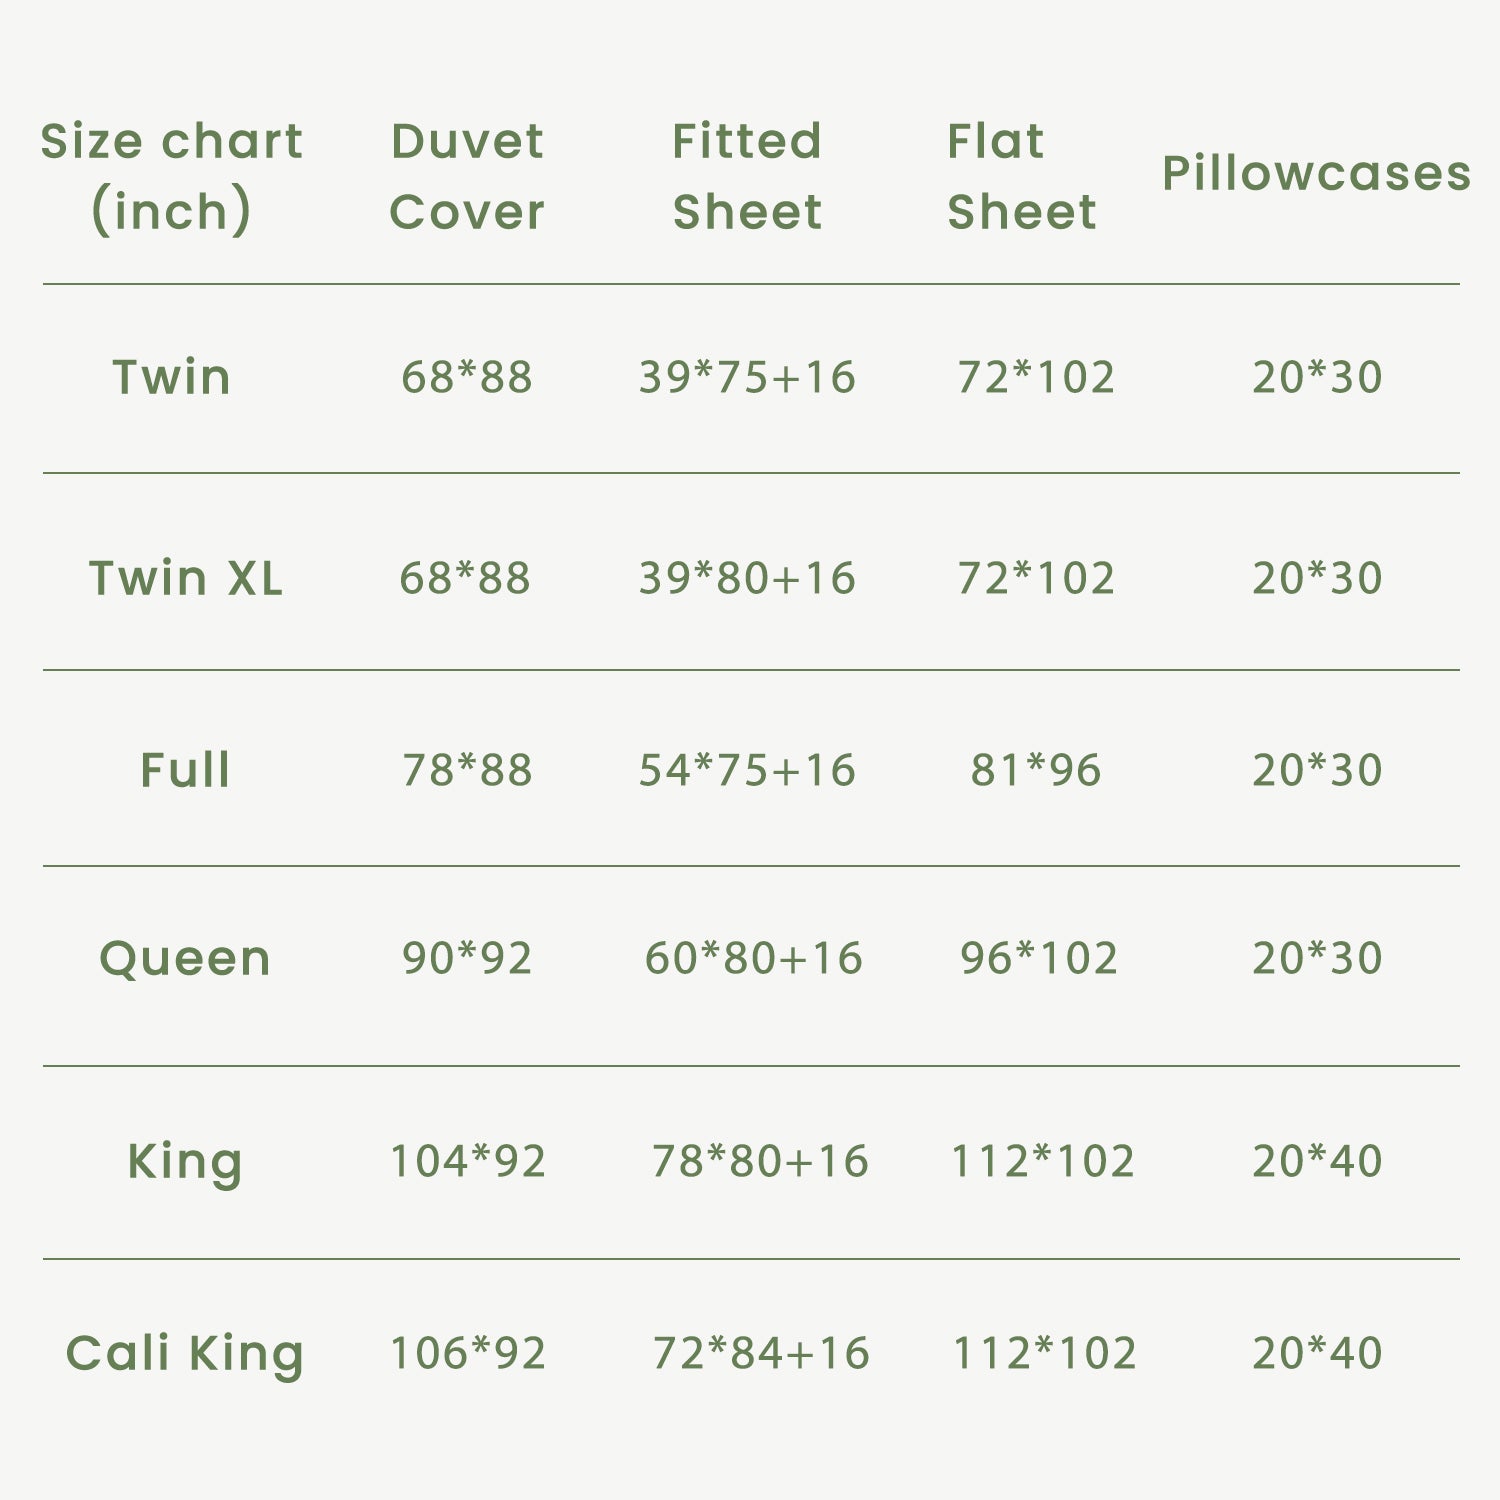Click the Full duvet cover size 78*88
Viewport: 1500px width, 1500px height.
[467, 770]
